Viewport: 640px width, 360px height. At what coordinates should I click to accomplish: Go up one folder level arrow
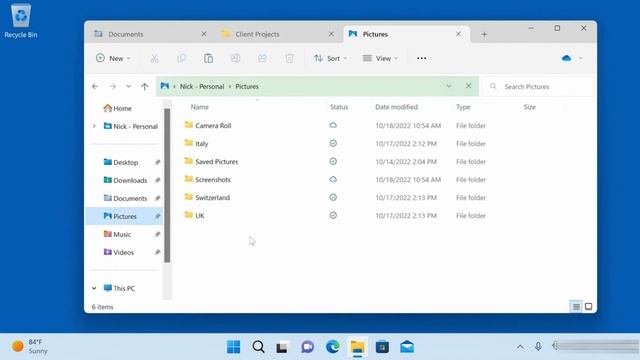tap(144, 87)
